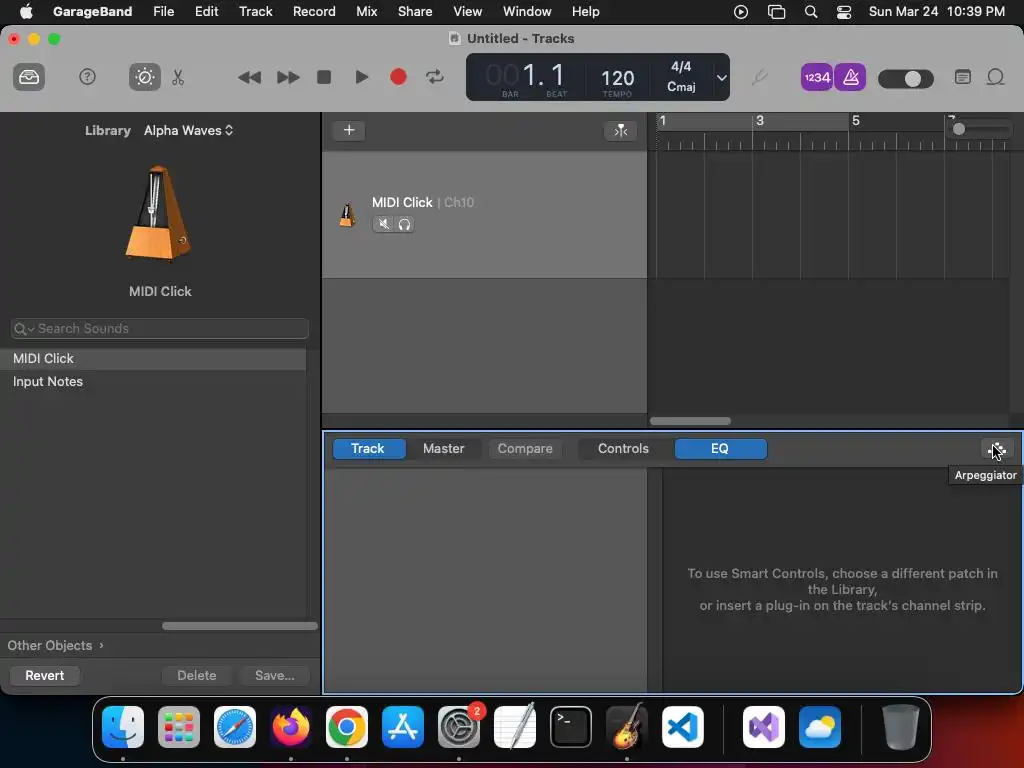Click the tuner icon

pyautogui.click(x=759, y=77)
